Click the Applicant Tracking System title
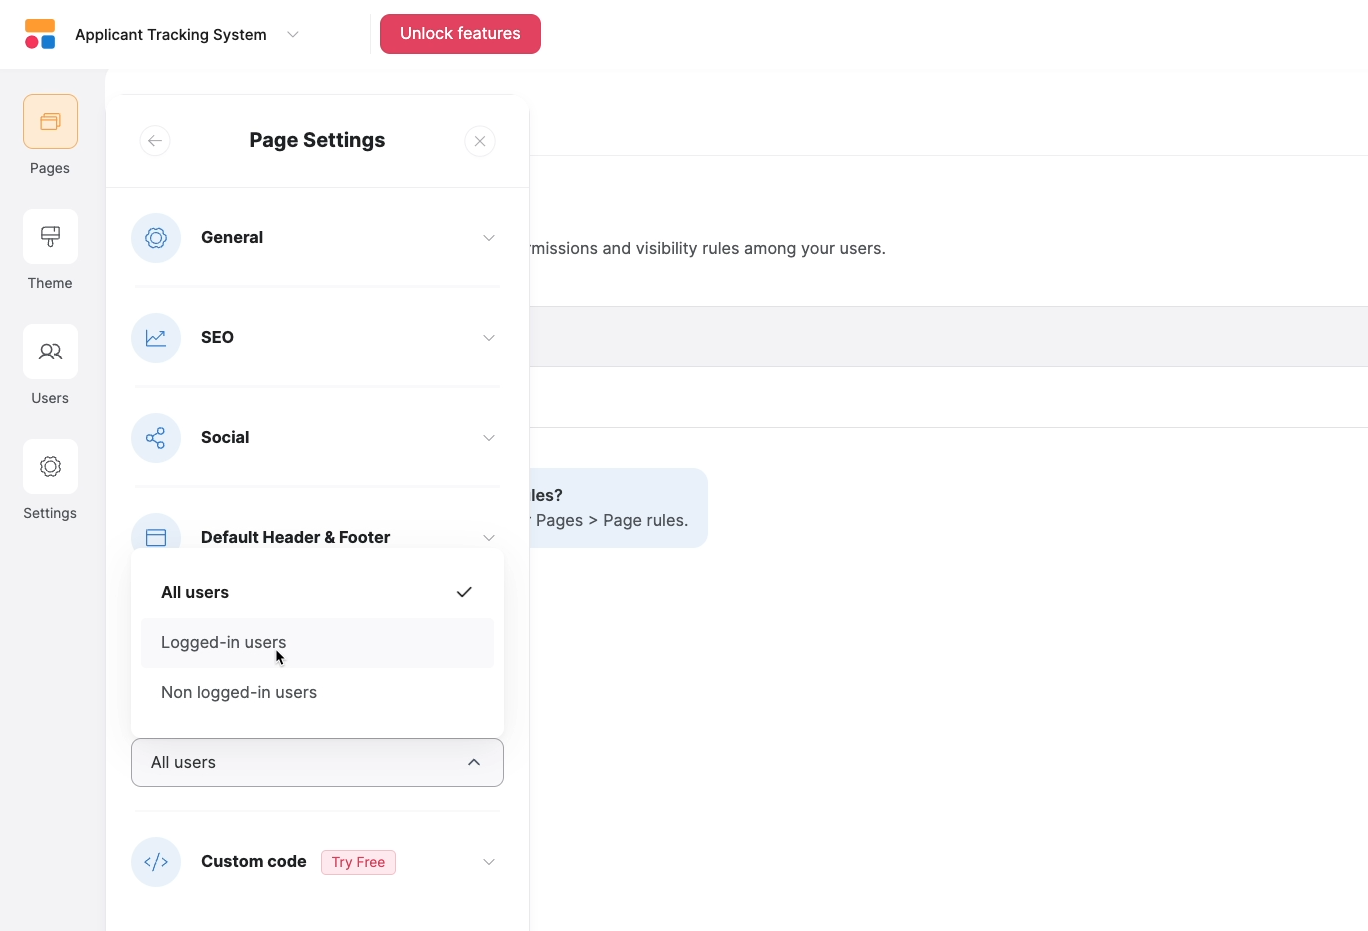Image resolution: width=1368 pixels, height=931 pixels. (x=171, y=35)
